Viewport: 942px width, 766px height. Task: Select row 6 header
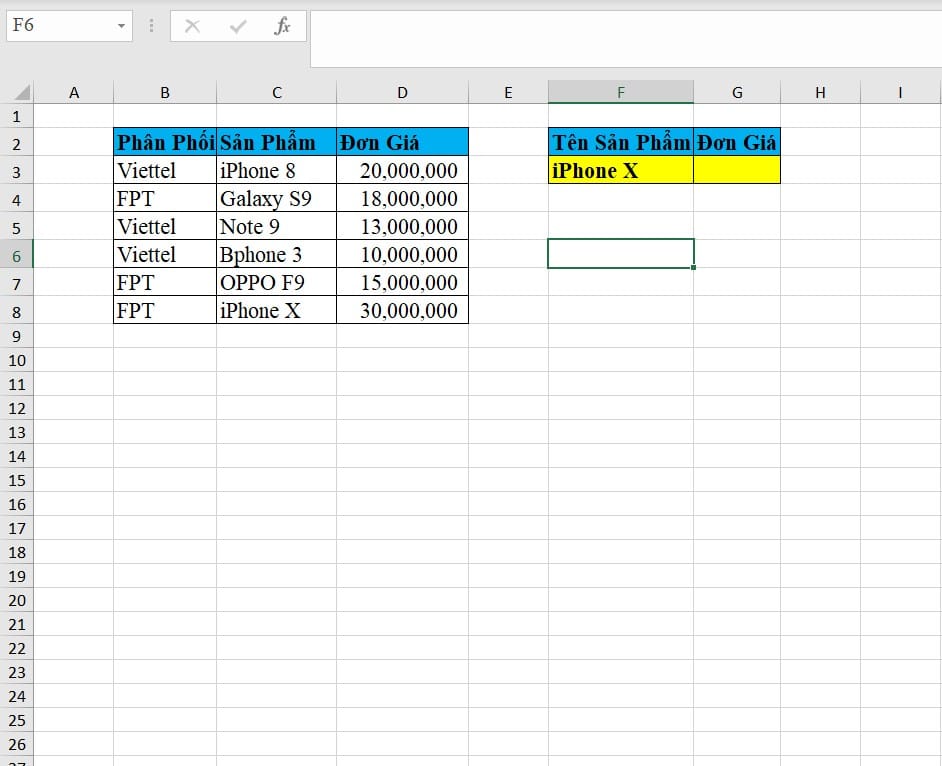(17, 256)
